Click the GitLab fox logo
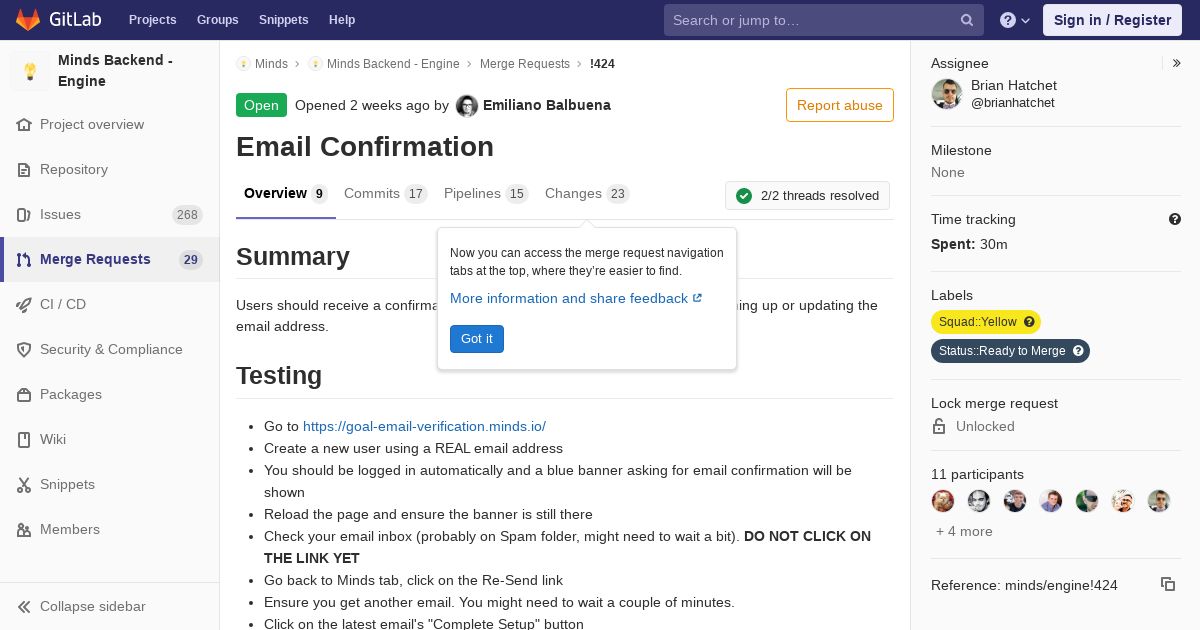 [28, 19]
